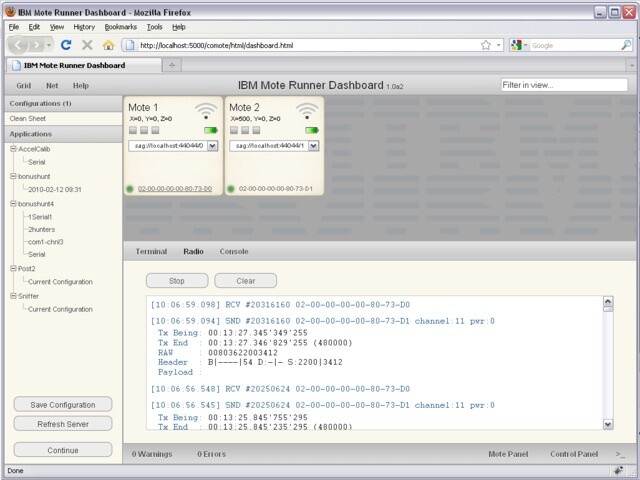This screenshot has width=640, height=480.
Task: Go to the Home page icon
Action: point(108,45)
